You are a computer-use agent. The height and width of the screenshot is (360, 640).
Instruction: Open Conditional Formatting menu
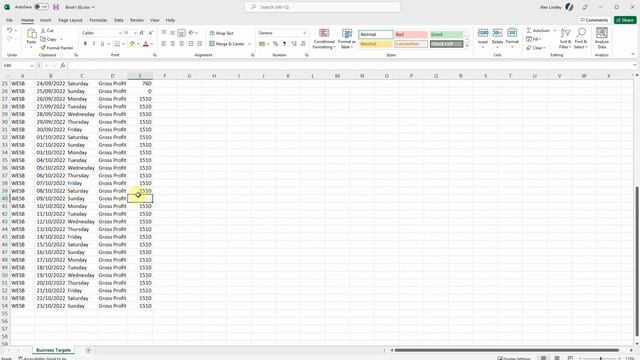[x=324, y=39]
